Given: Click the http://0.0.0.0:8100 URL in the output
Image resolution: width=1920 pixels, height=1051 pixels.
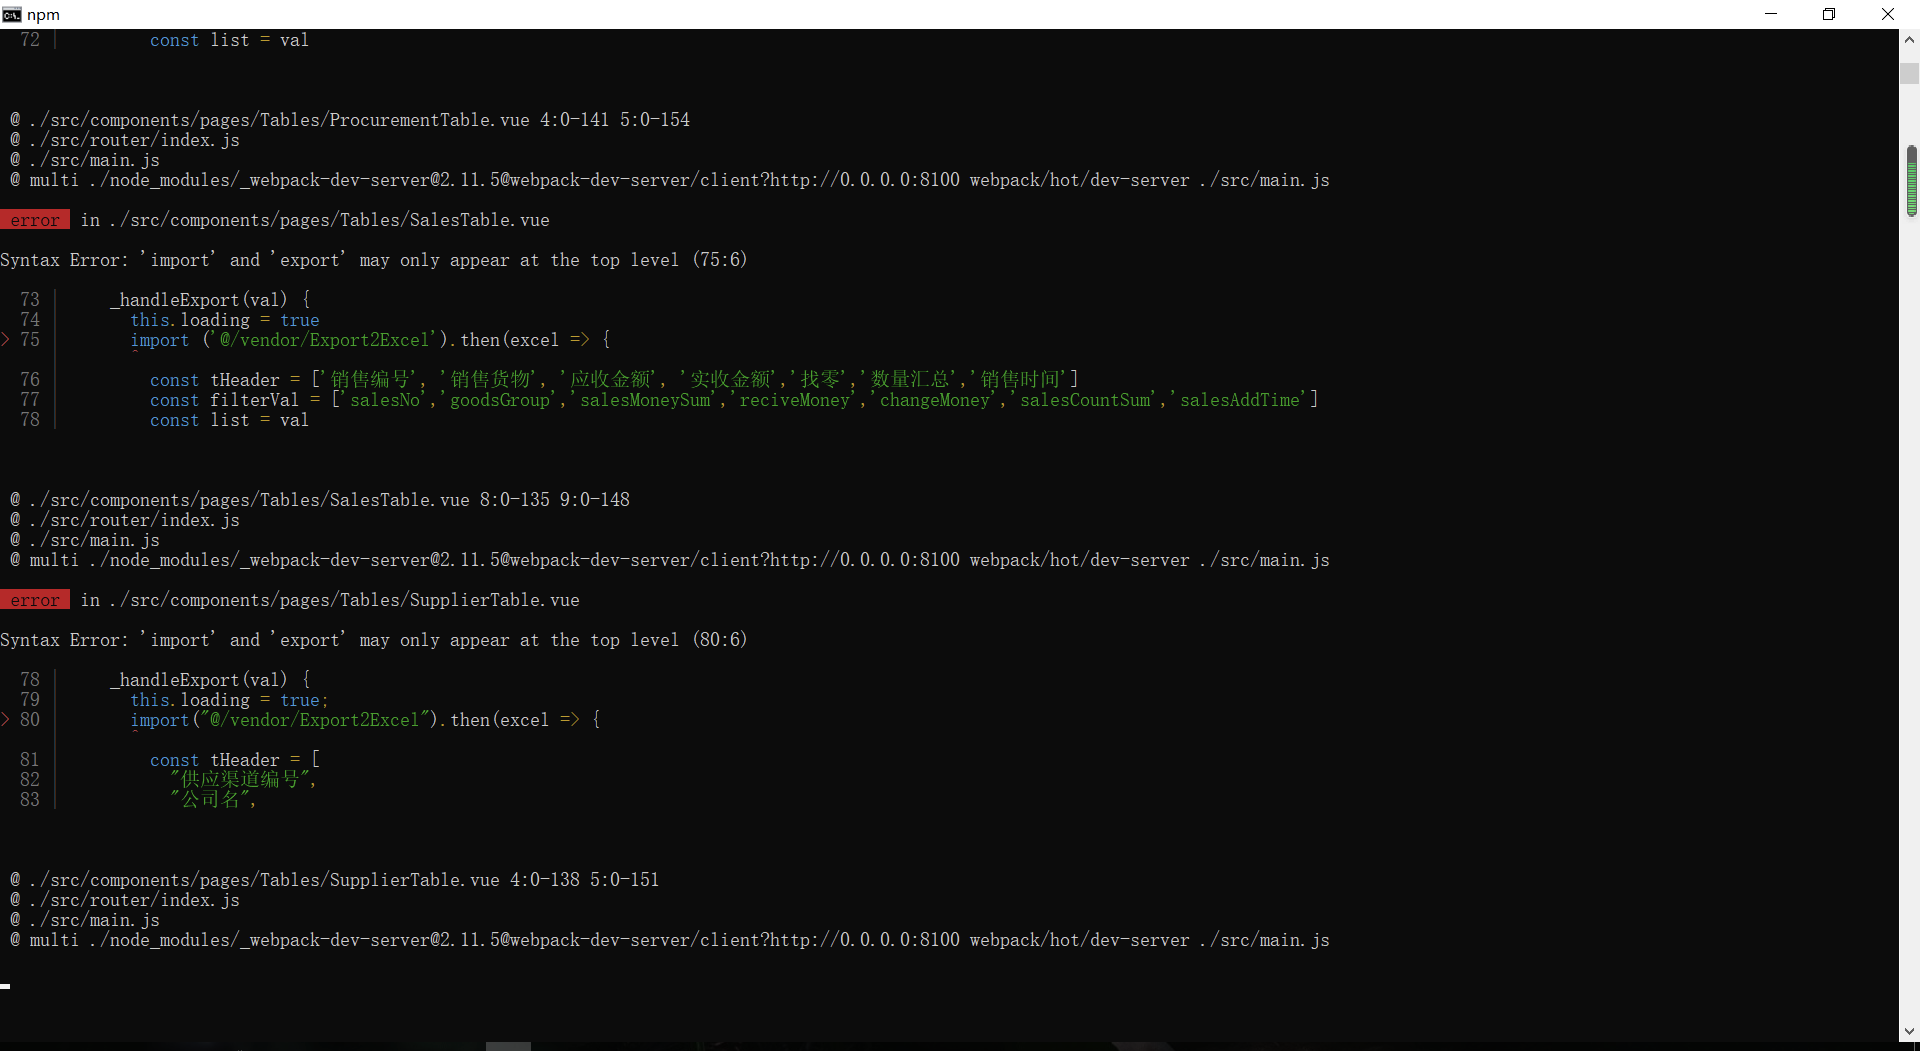Looking at the screenshot, I should [862, 180].
